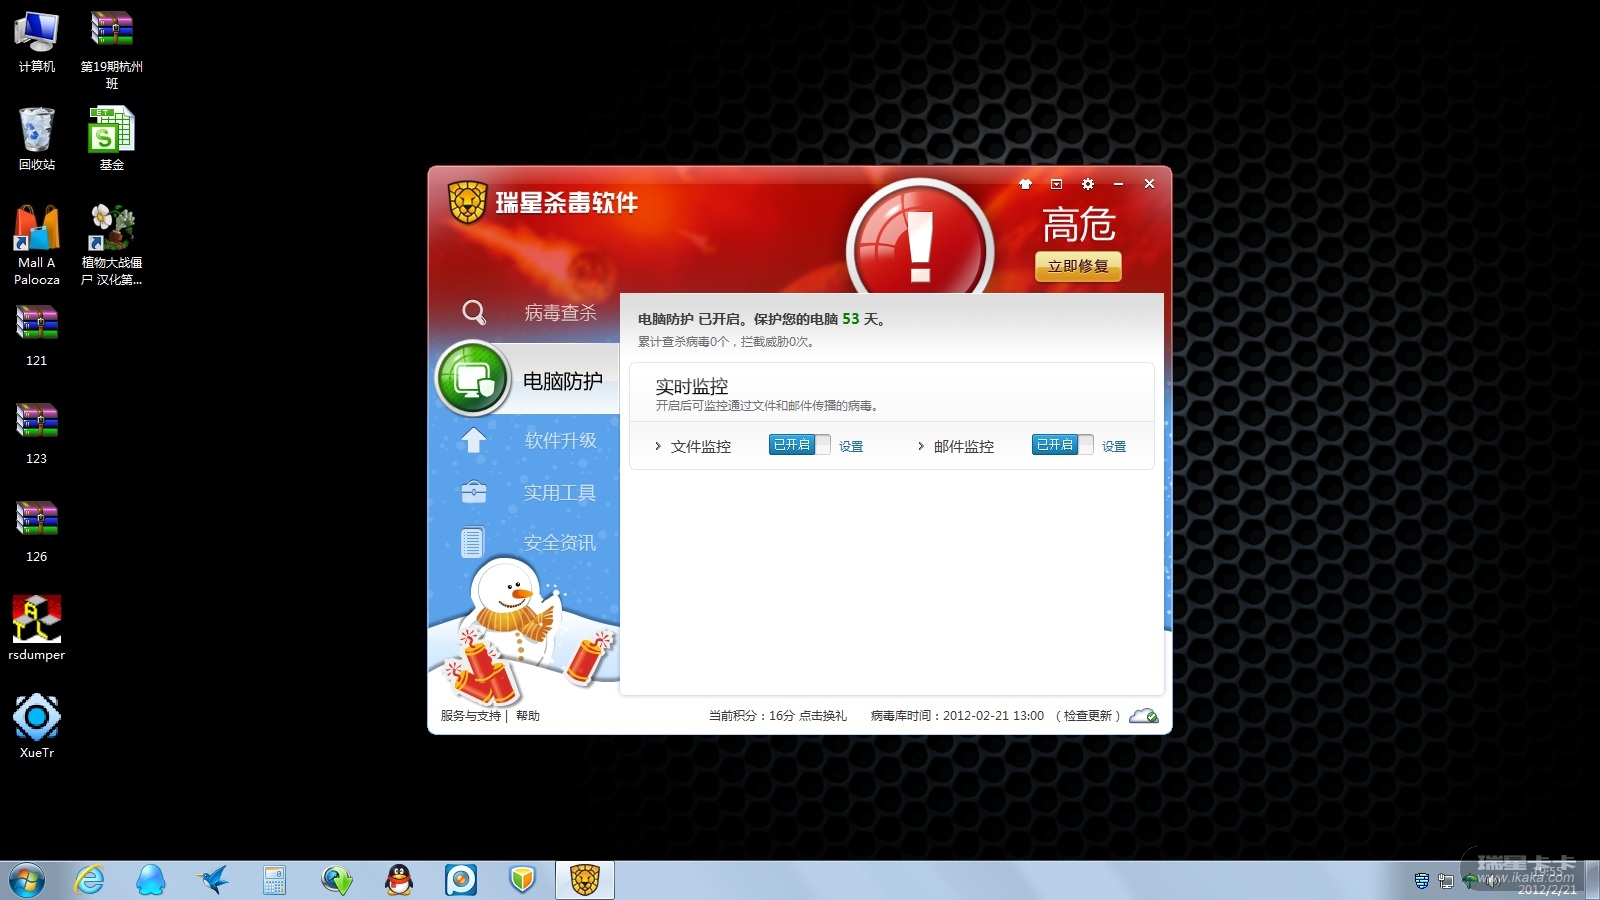This screenshot has height=900, width=1600.
Task: Expand the 邮件监控 chevron
Action: [920, 446]
